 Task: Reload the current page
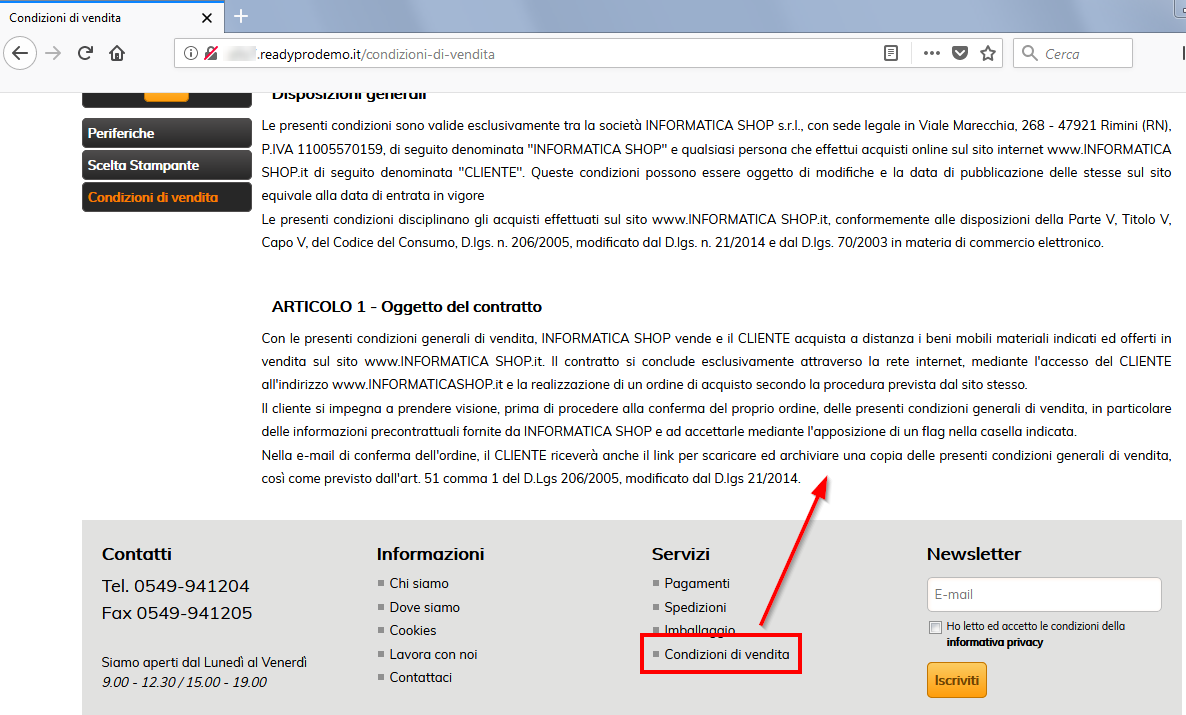coord(85,53)
